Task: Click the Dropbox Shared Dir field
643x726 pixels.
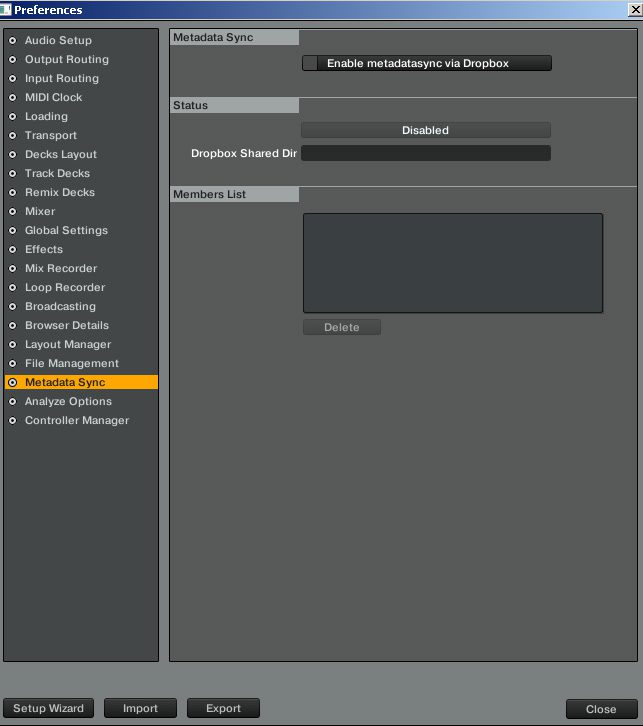Action: (425, 154)
